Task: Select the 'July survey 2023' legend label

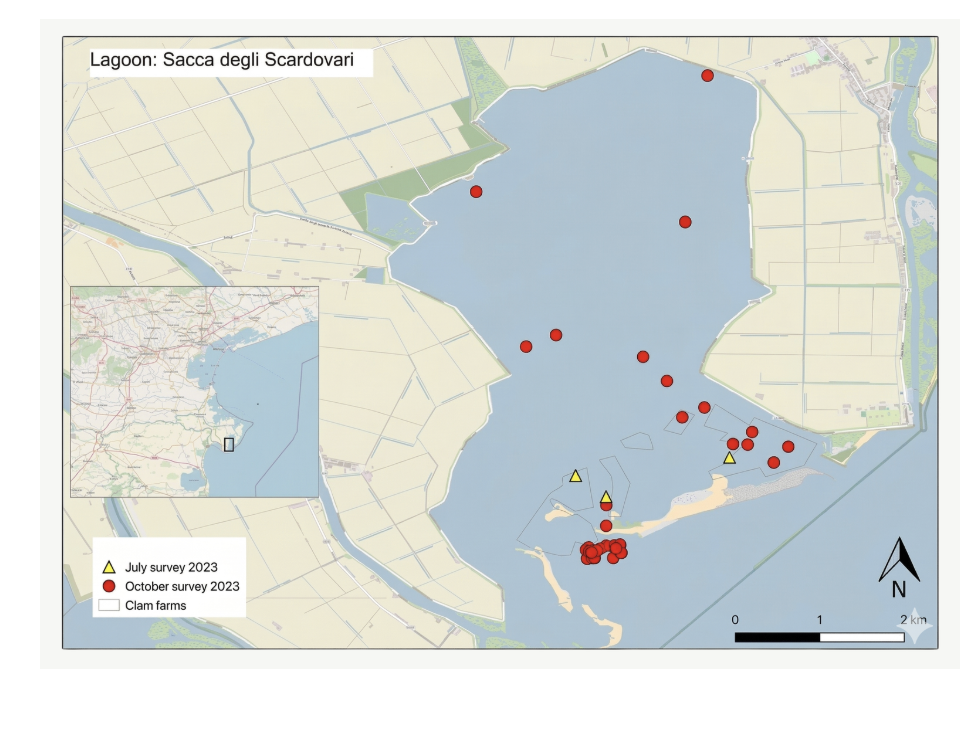Action: point(171,567)
